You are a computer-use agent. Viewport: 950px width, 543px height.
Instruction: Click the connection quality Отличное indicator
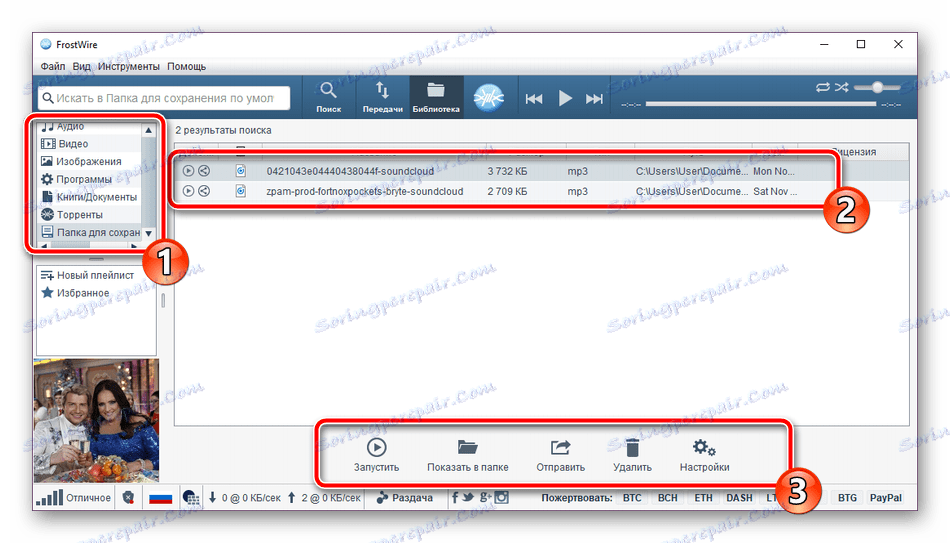[x=73, y=498]
